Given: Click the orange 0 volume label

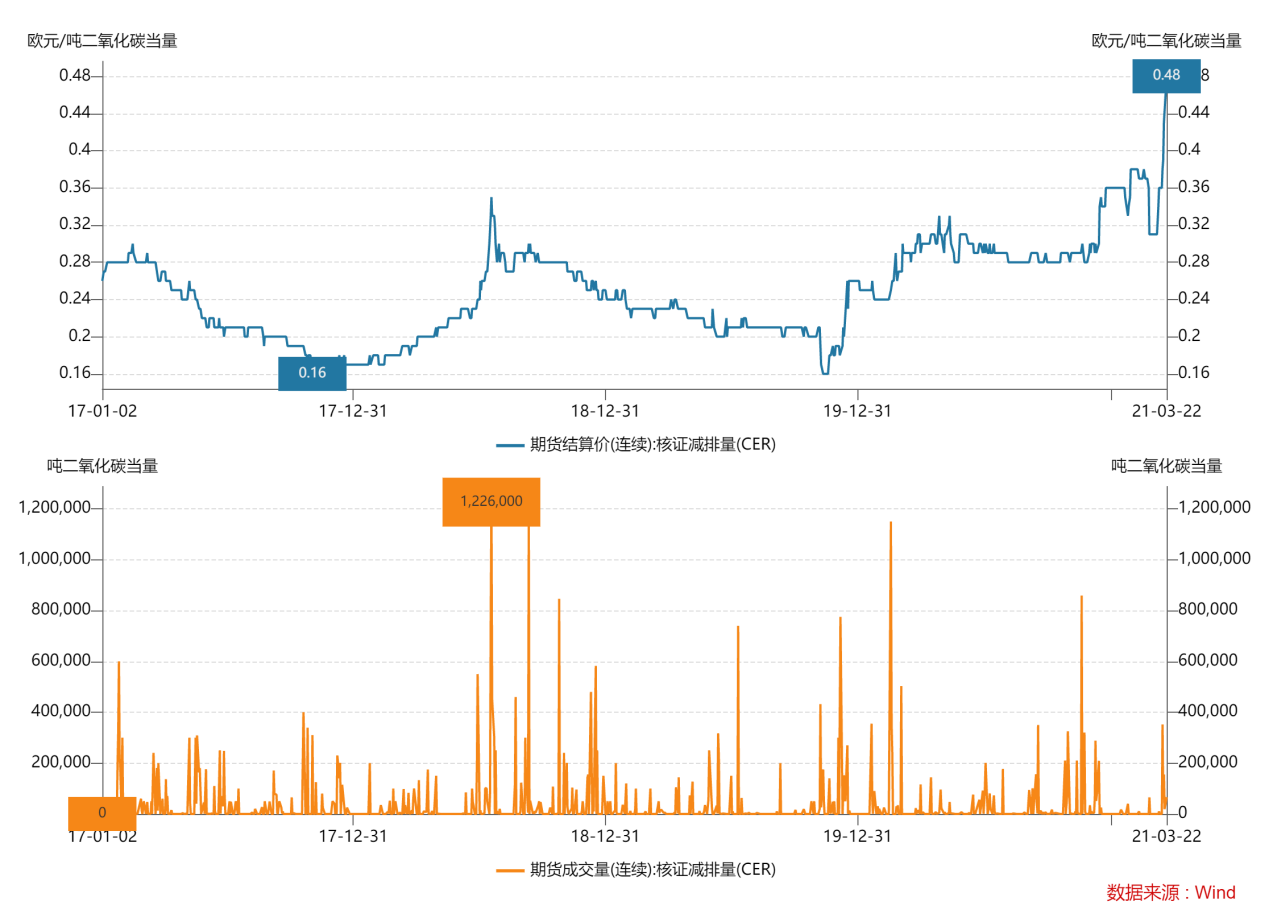Looking at the screenshot, I should coord(102,813).
